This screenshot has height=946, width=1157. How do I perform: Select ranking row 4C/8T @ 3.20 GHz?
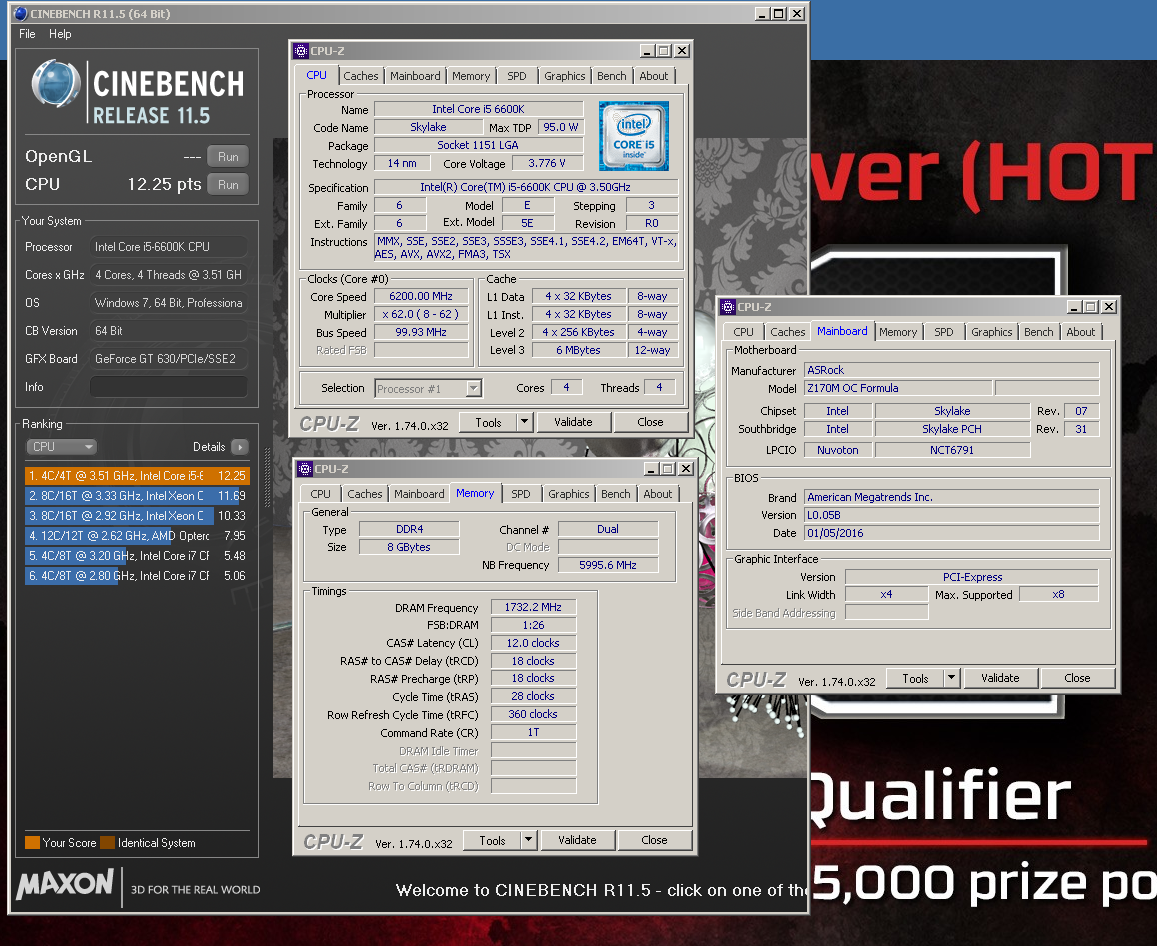137,556
